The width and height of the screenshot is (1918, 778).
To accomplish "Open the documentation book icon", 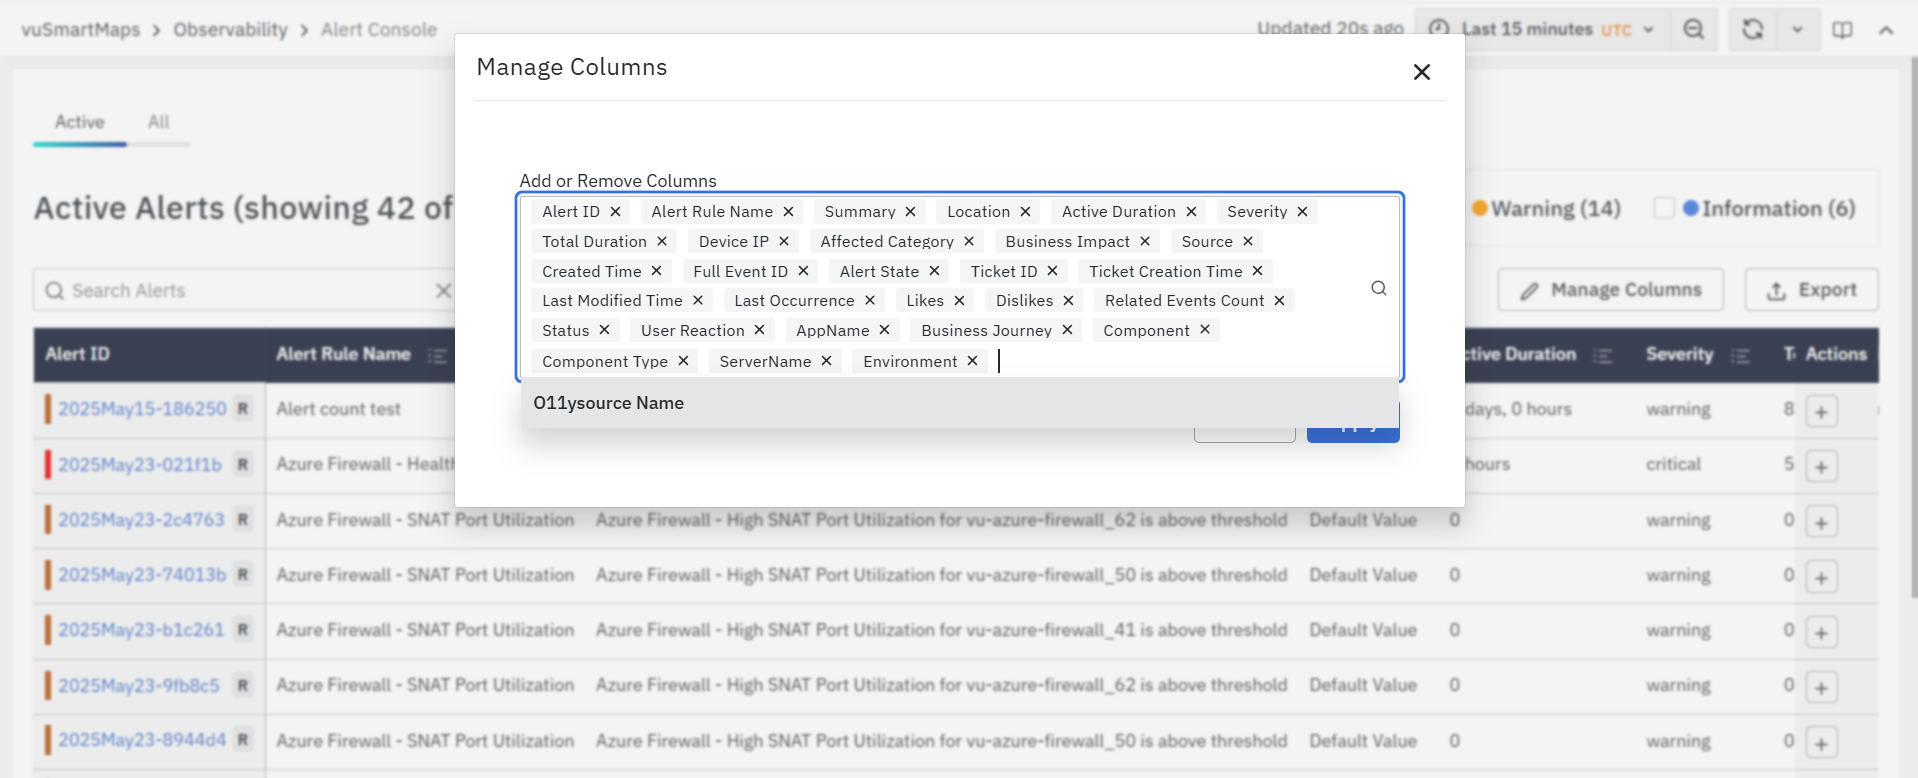I will click(x=1842, y=30).
